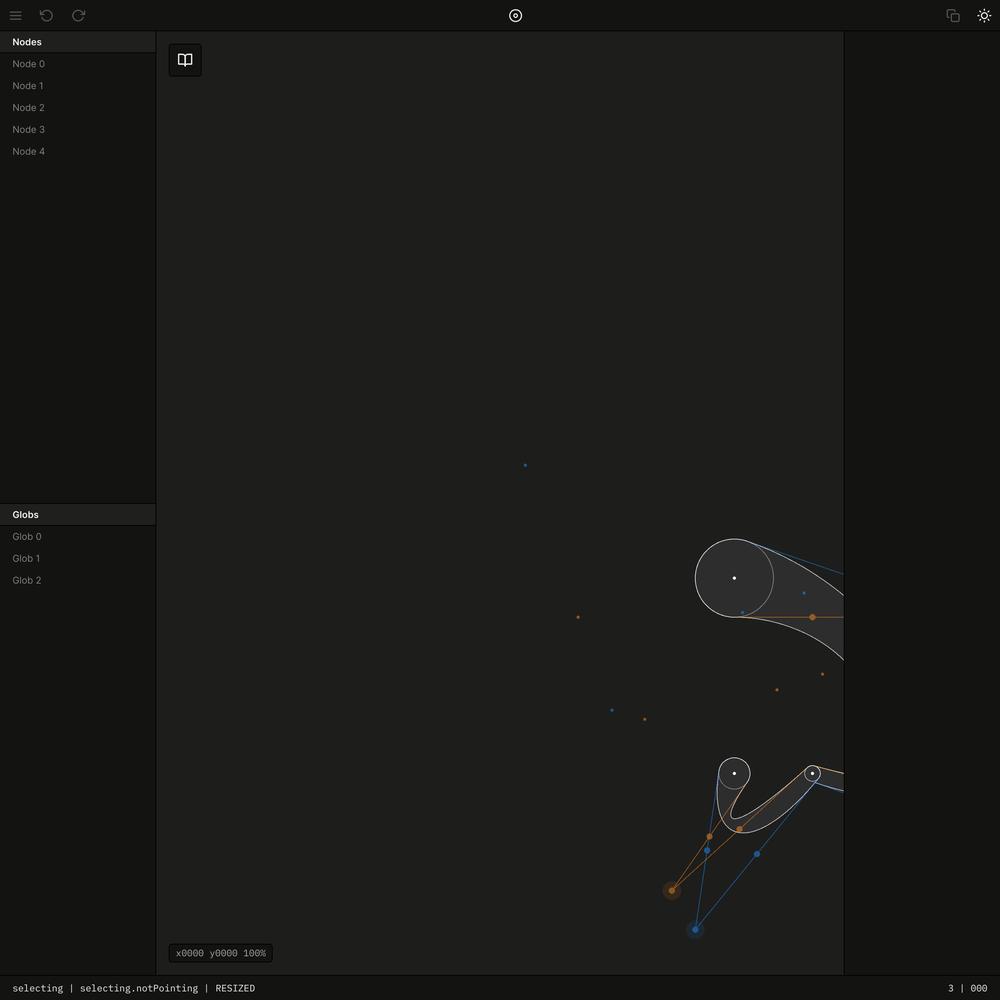
Task: Select Node 2 in the list
Action: pos(78,108)
